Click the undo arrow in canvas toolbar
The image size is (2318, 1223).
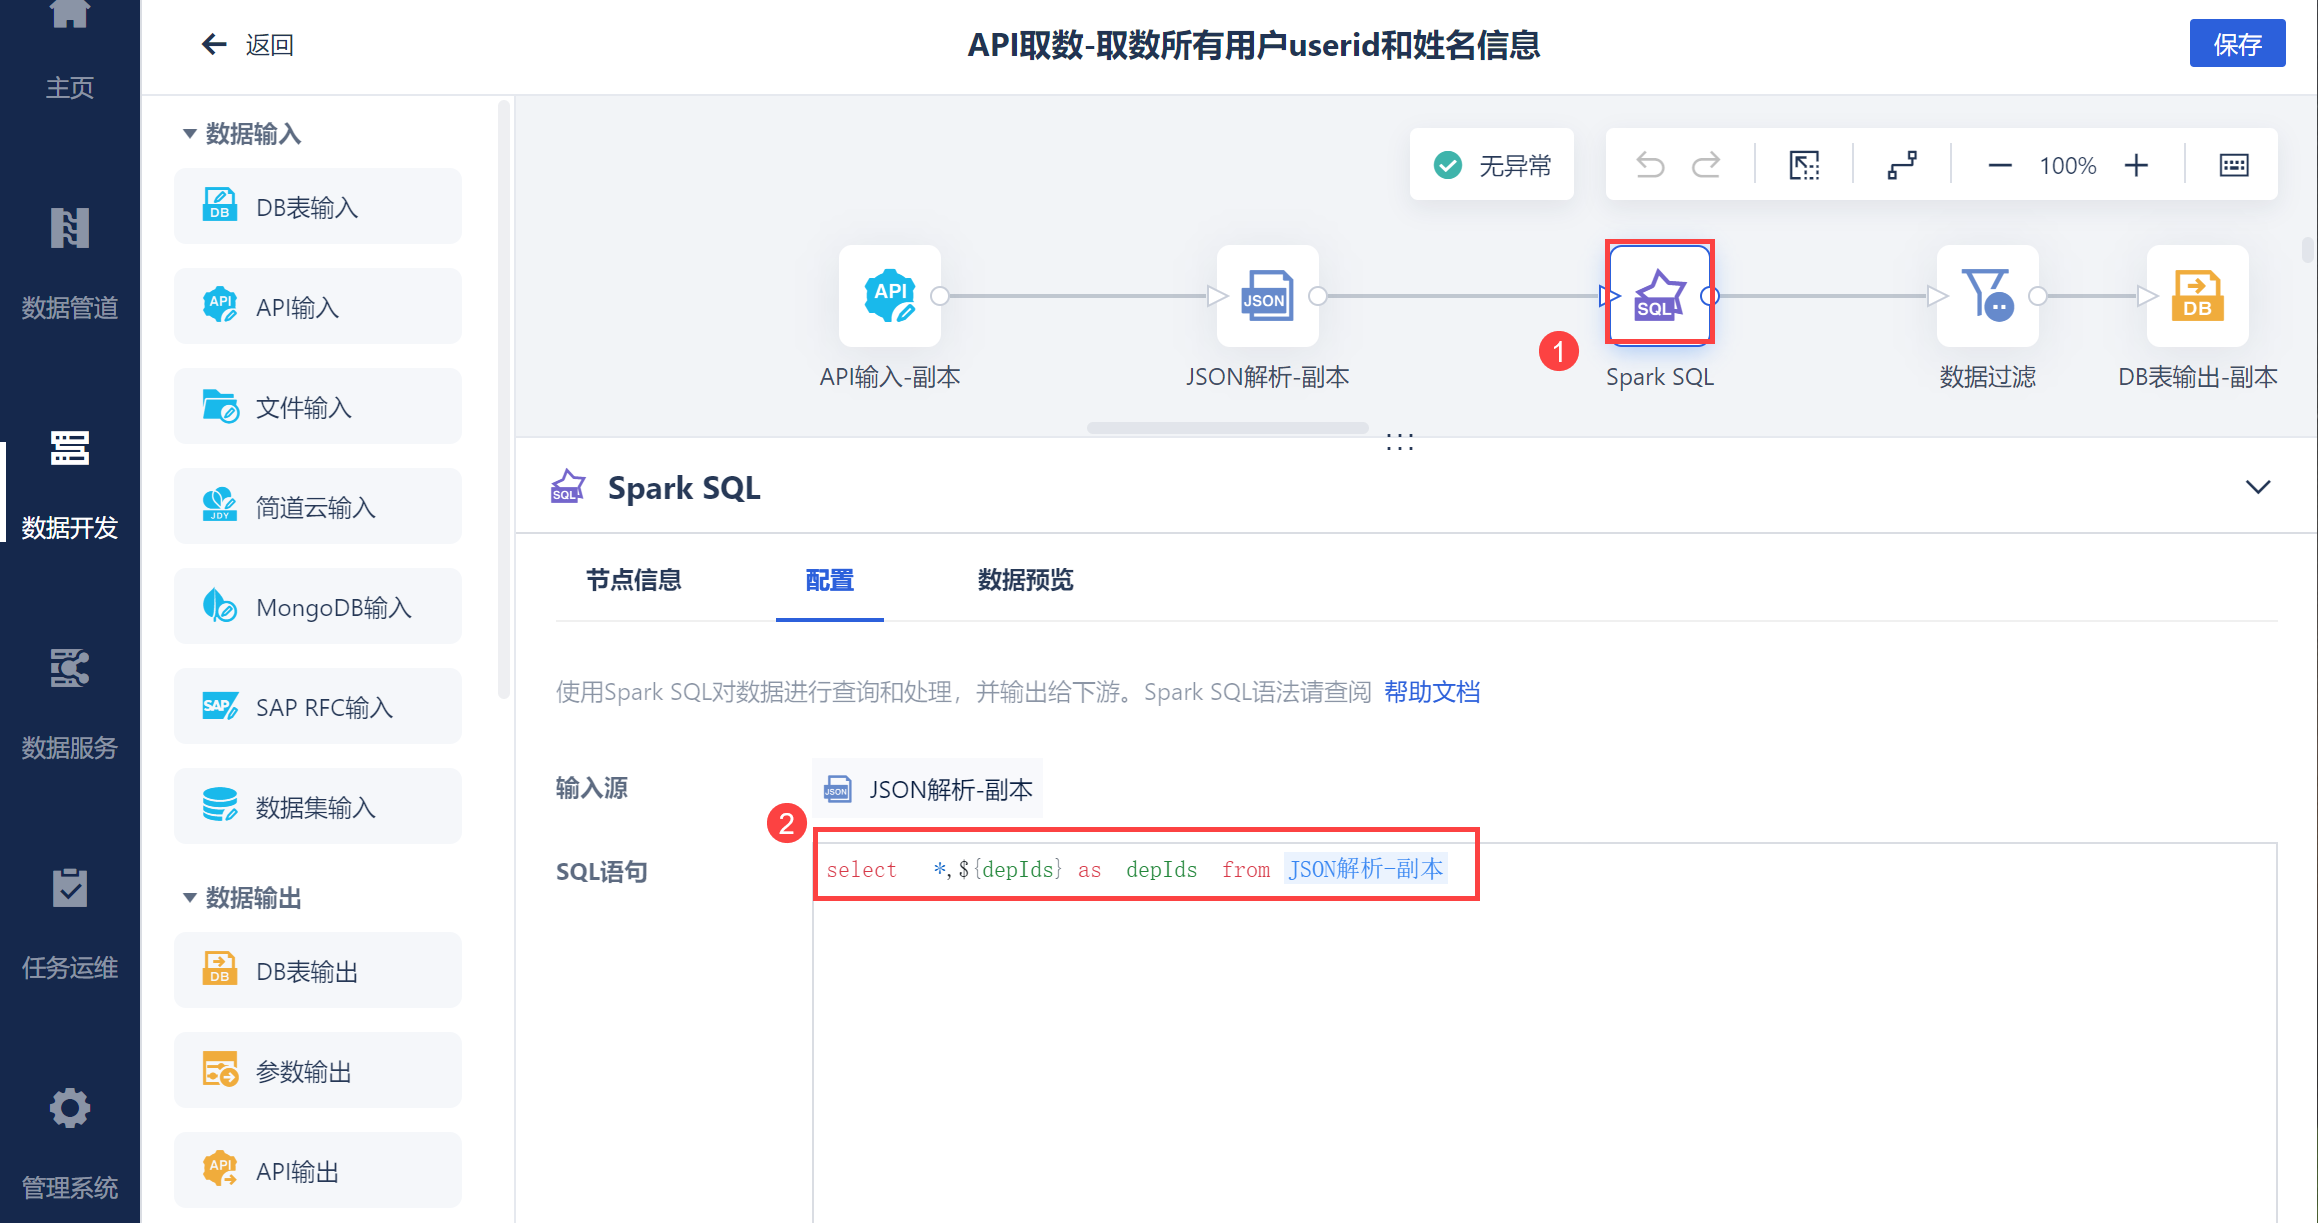[1650, 165]
